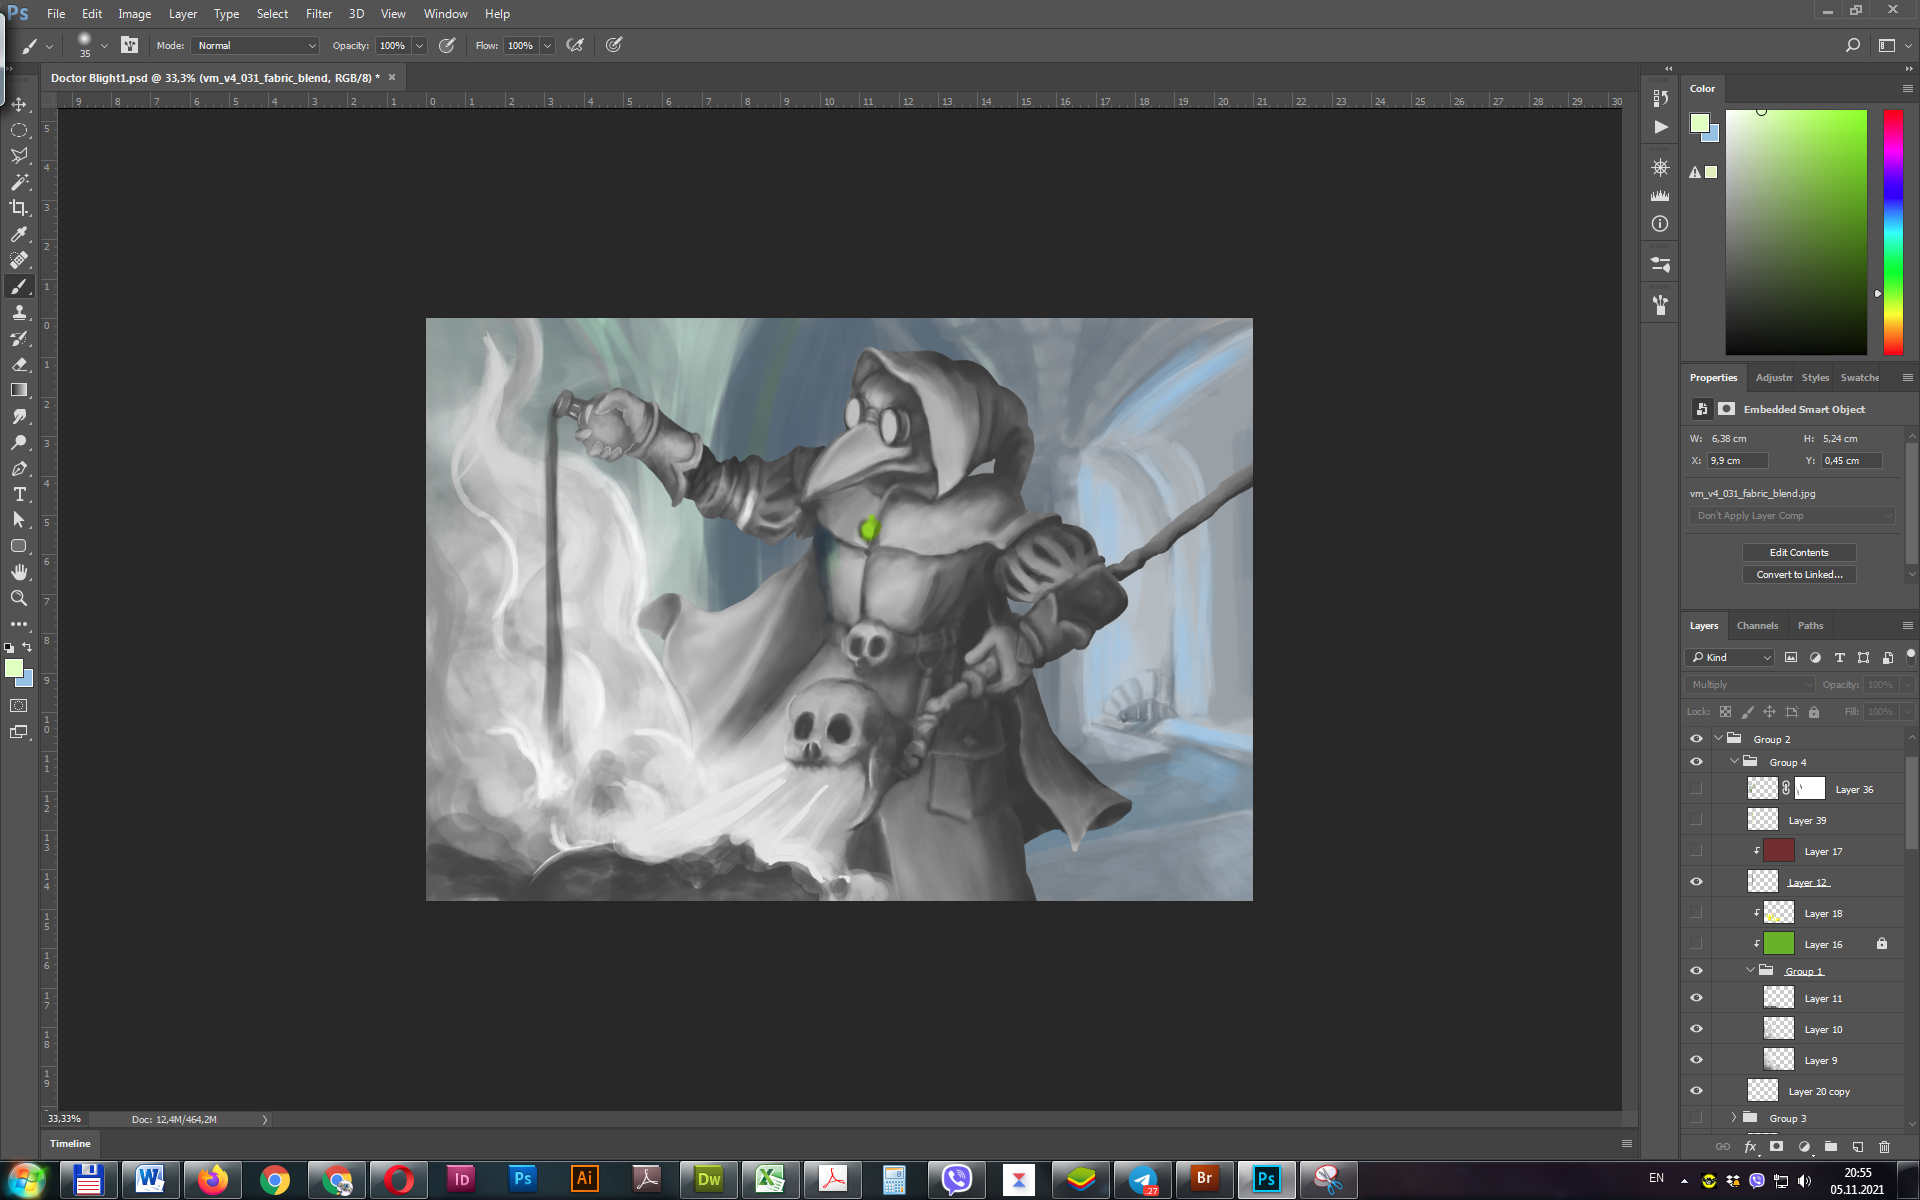Screen dimensions: 1920x1200
Task: Collapse Group 4 folder arrow
Action: (x=1735, y=762)
